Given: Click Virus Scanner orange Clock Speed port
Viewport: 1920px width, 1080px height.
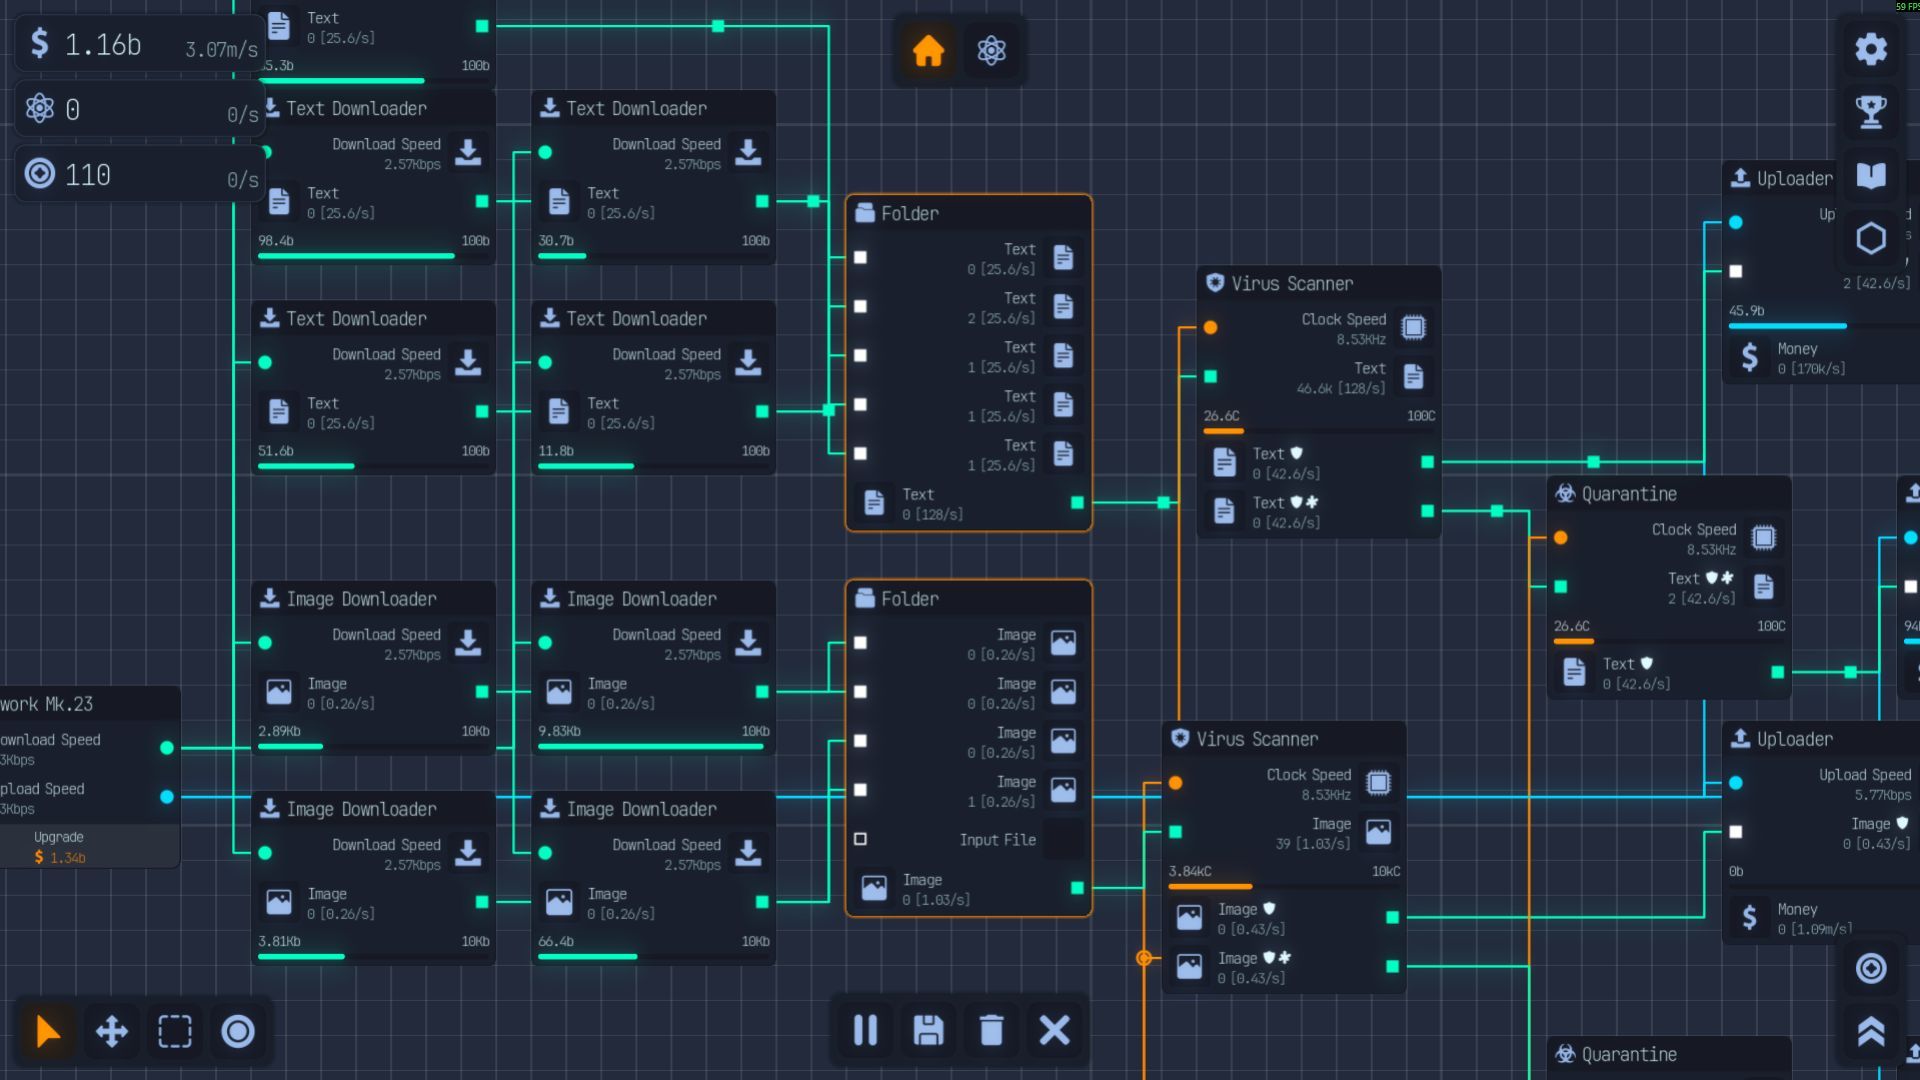Looking at the screenshot, I should pos(1210,327).
